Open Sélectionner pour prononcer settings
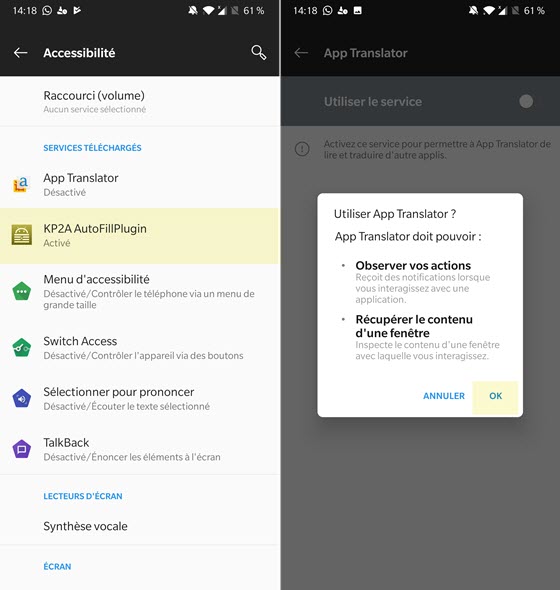The image size is (560, 590). [140, 398]
